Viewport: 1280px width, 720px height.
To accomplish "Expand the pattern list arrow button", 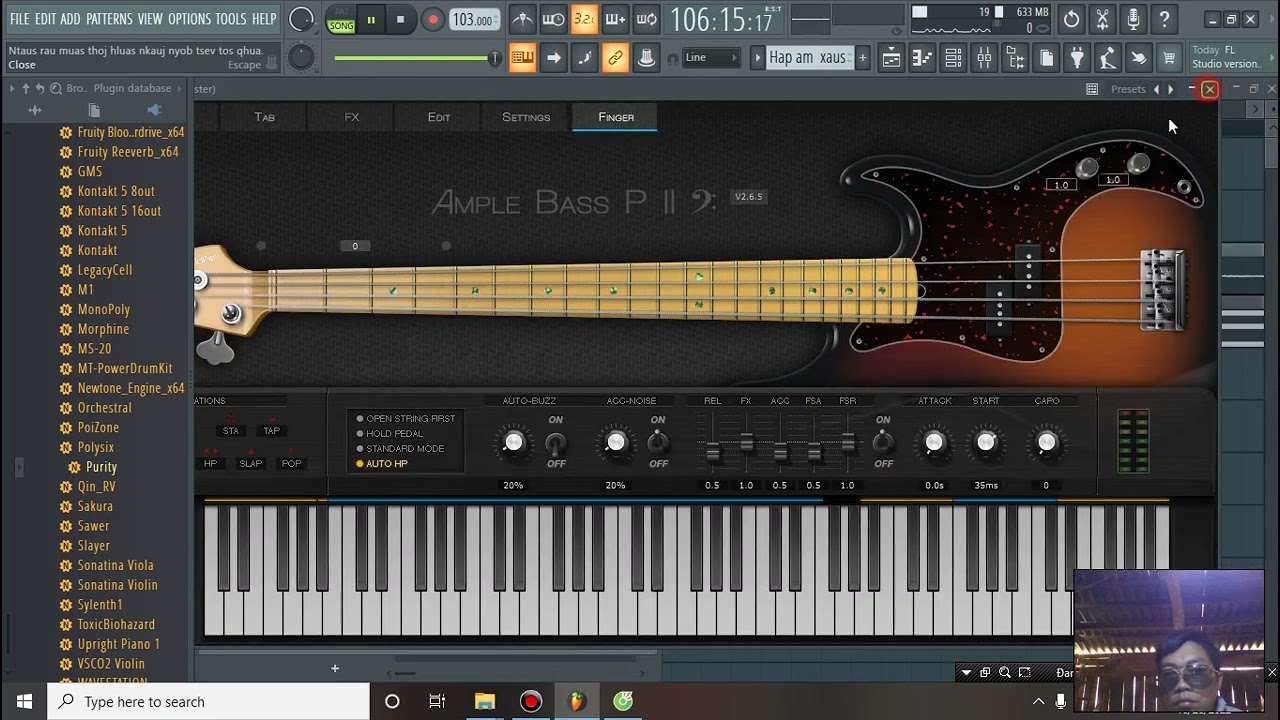I will click(x=758, y=58).
